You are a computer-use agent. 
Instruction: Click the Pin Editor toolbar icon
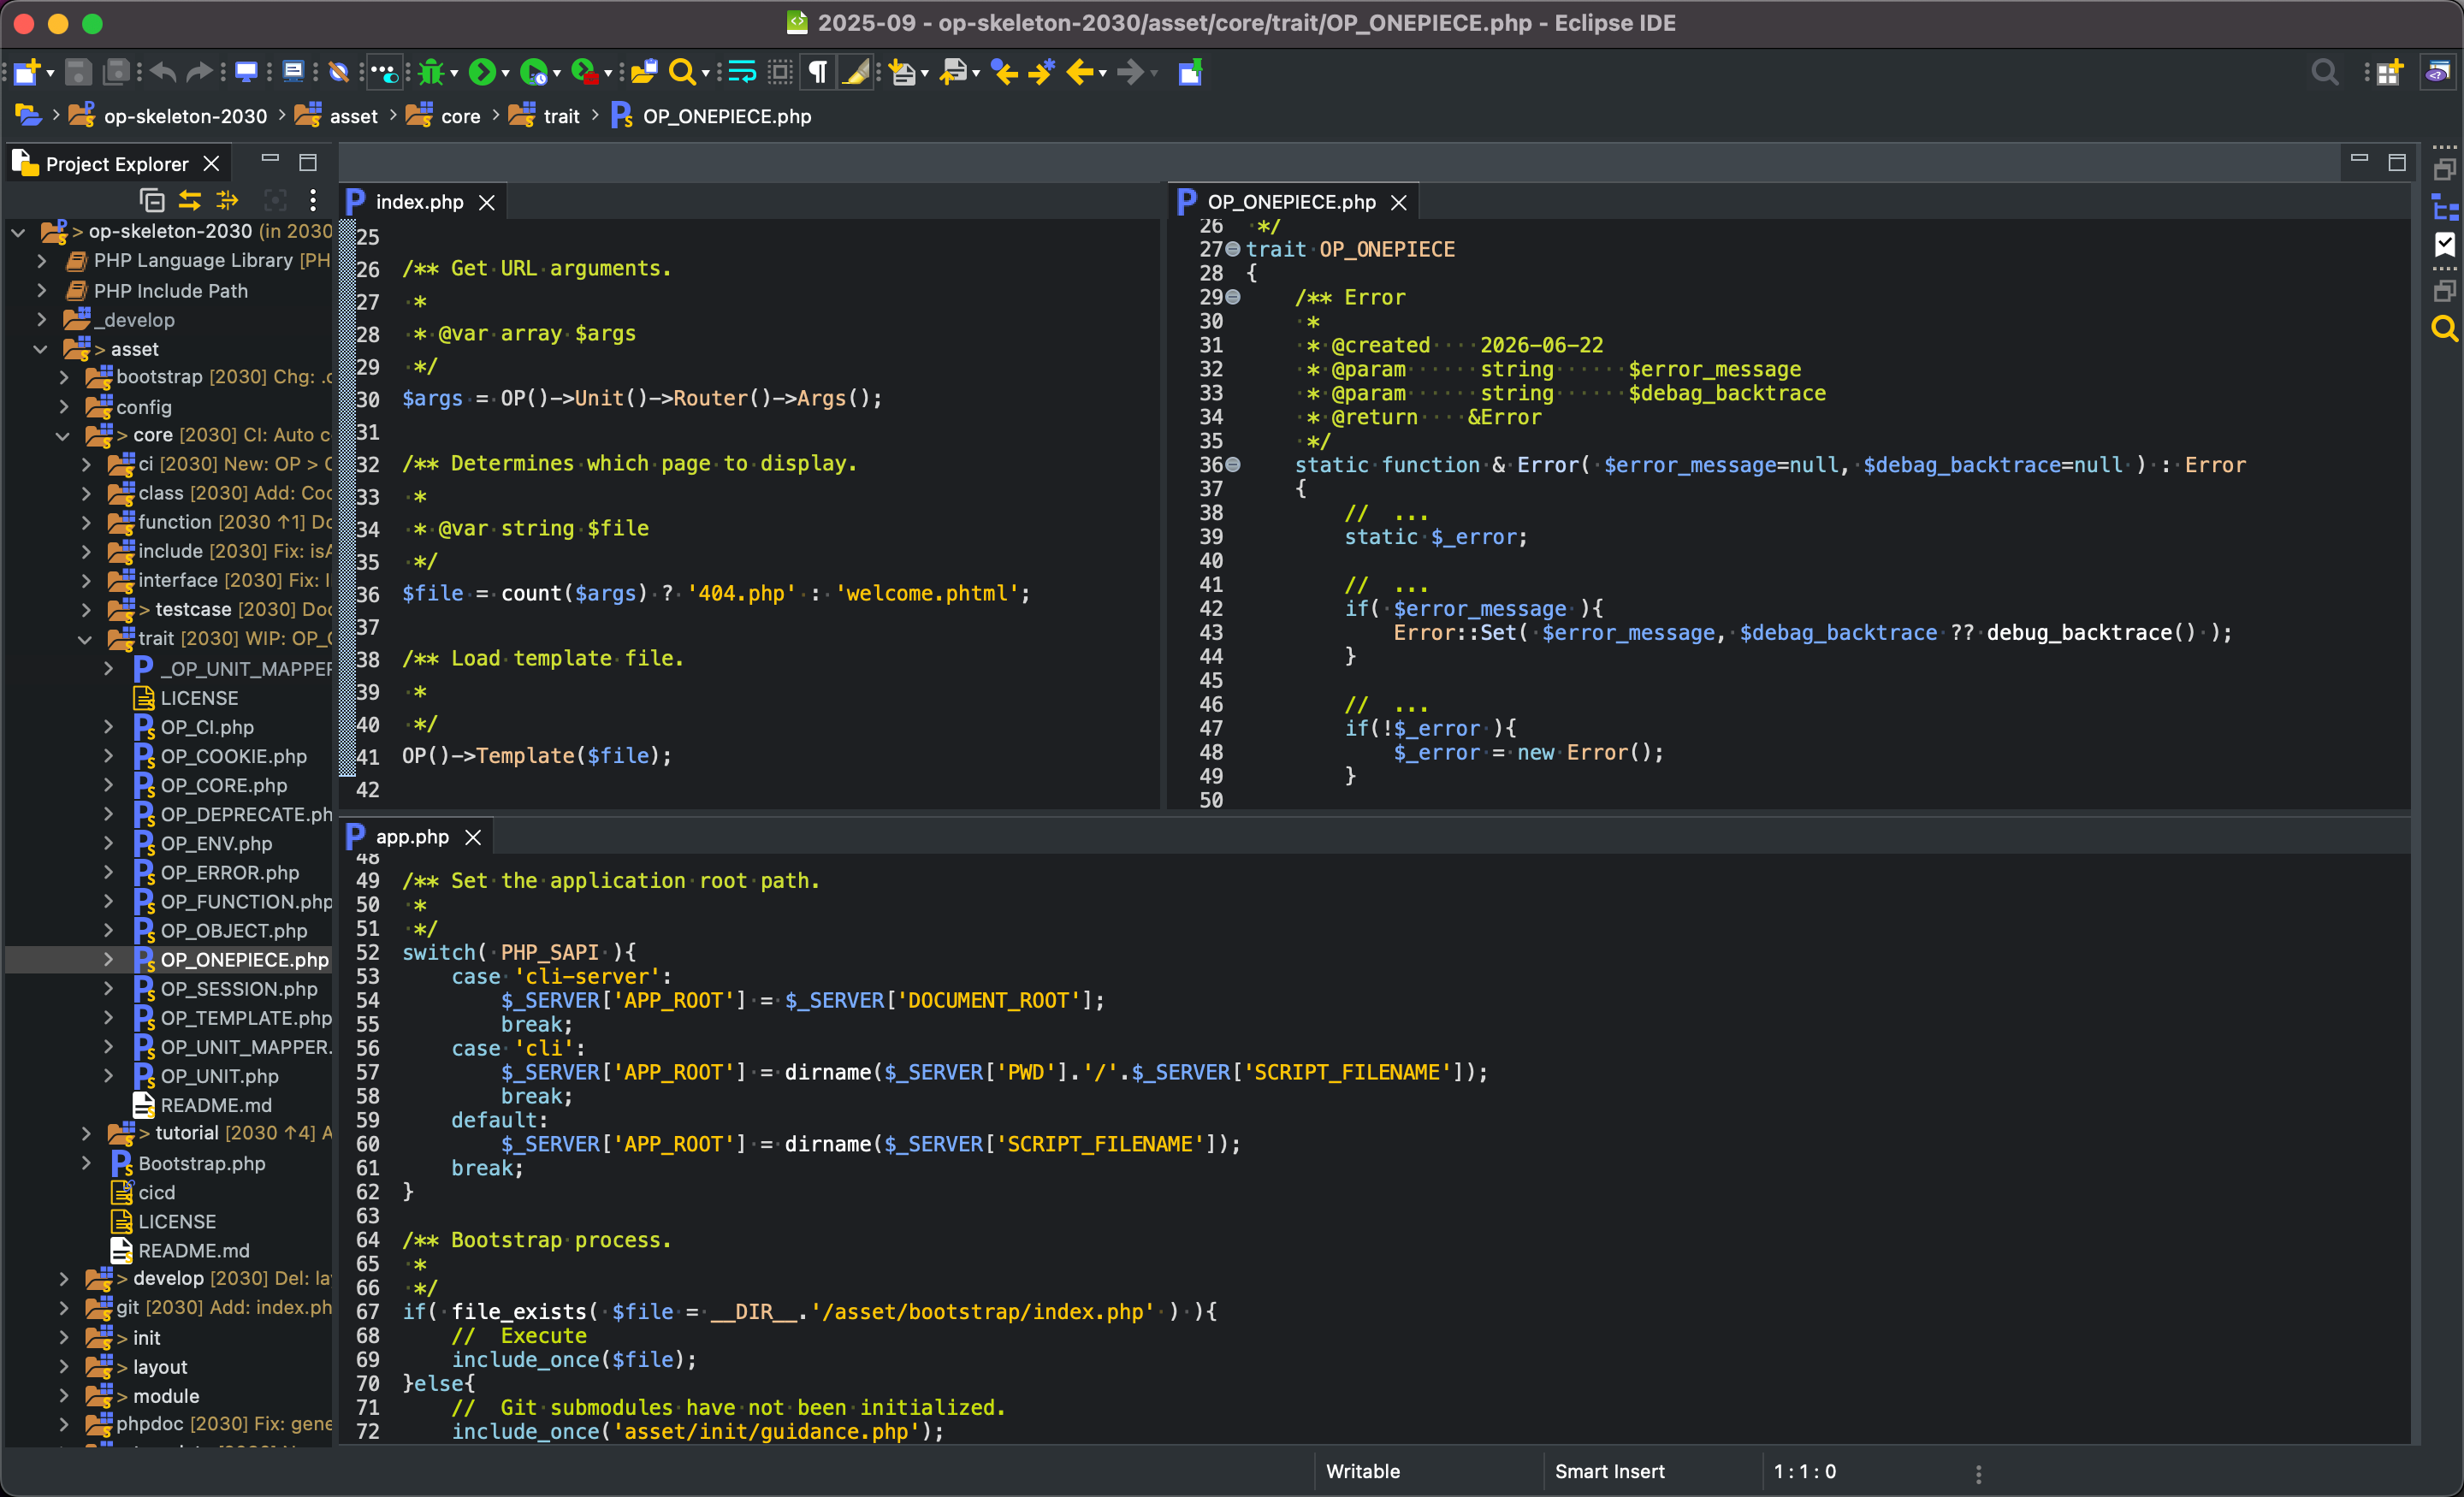pyautogui.click(x=1190, y=72)
